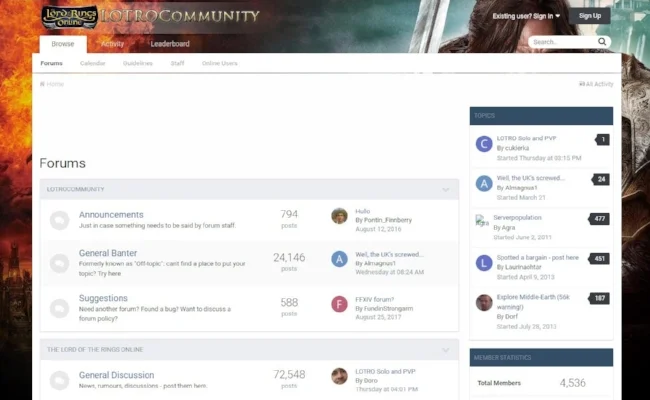Click the LOTRO Community logo
The width and height of the screenshot is (650, 400).
pyautogui.click(x=150, y=17)
